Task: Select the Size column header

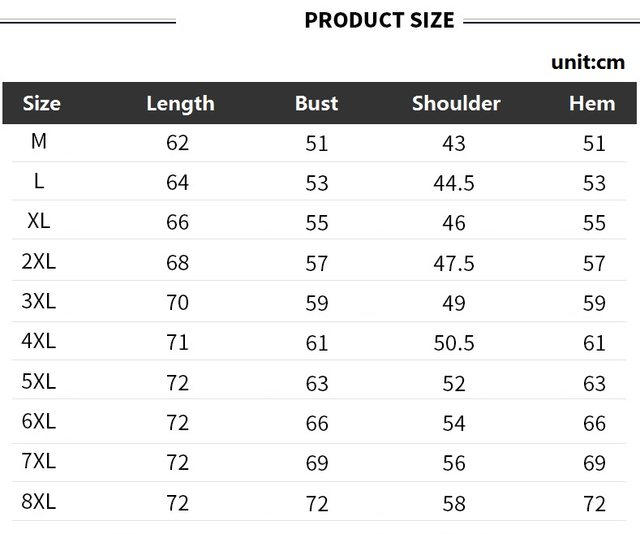Action: [41, 103]
